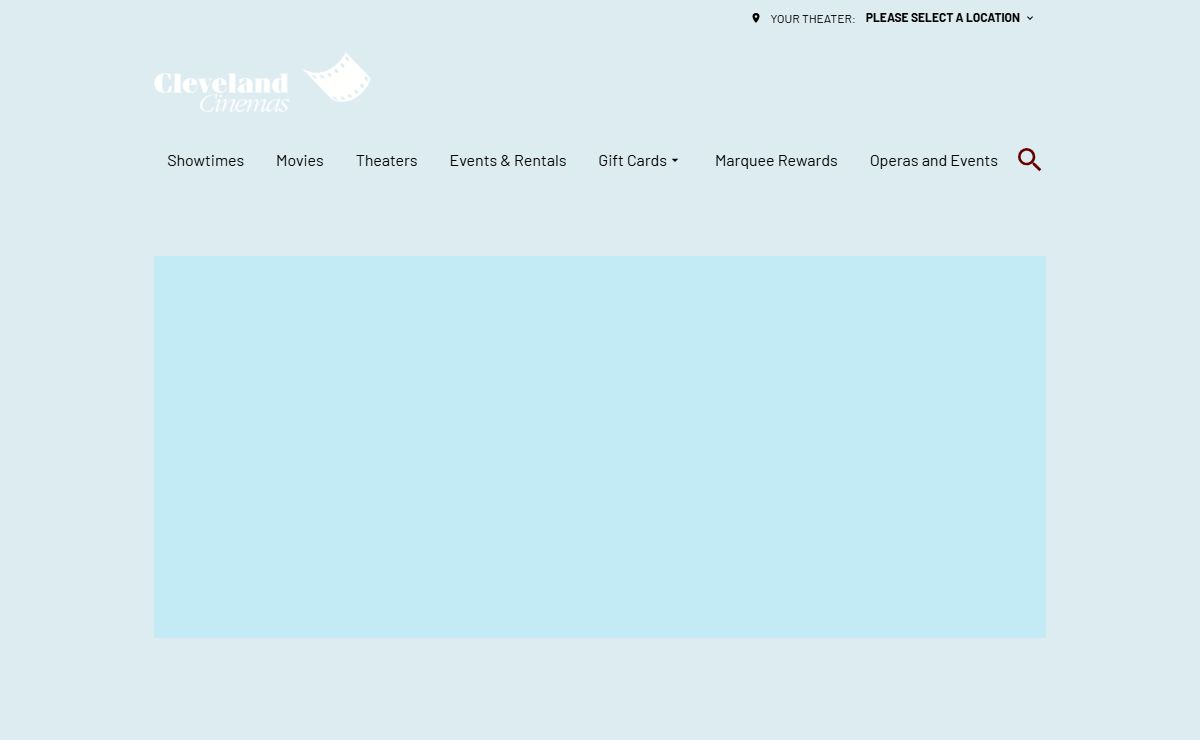Image resolution: width=1200 pixels, height=740 pixels.
Task: Click the Cleveland Cinemas logo
Action: click(x=262, y=82)
